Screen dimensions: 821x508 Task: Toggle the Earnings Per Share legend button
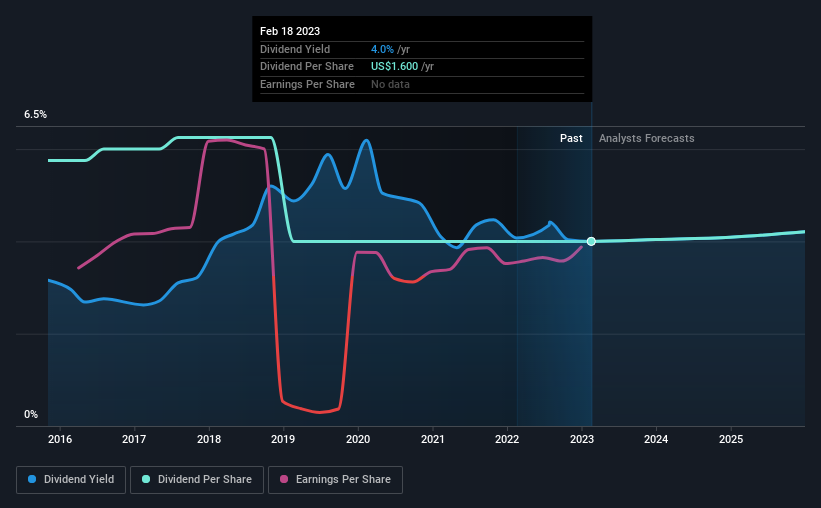[335, 480]
